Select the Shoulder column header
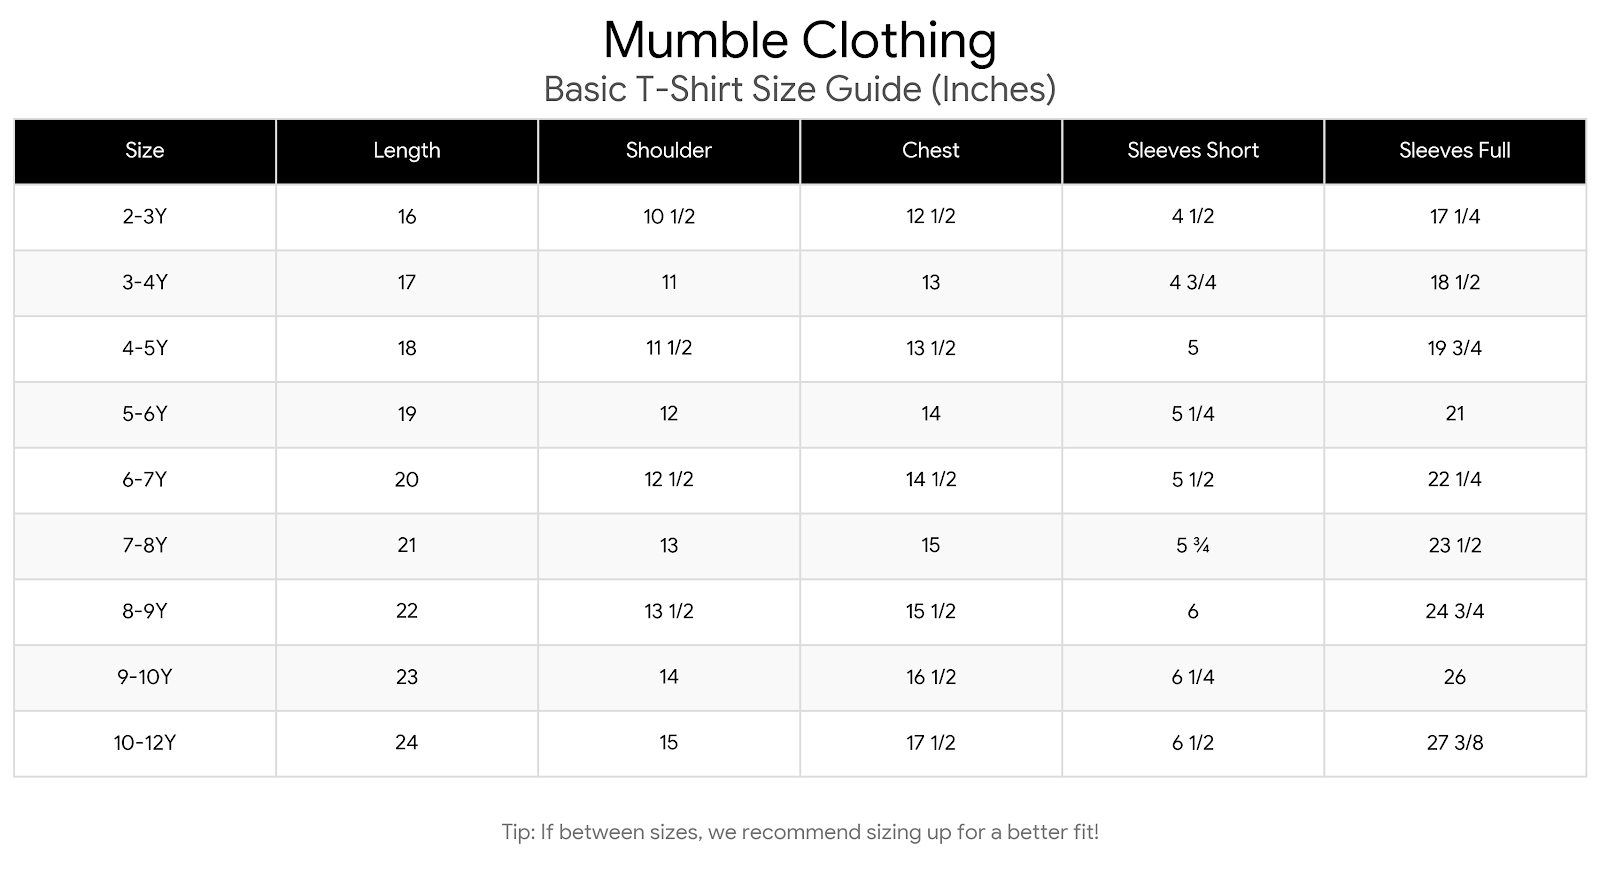 pyautogui.click(x=669, y=151)
